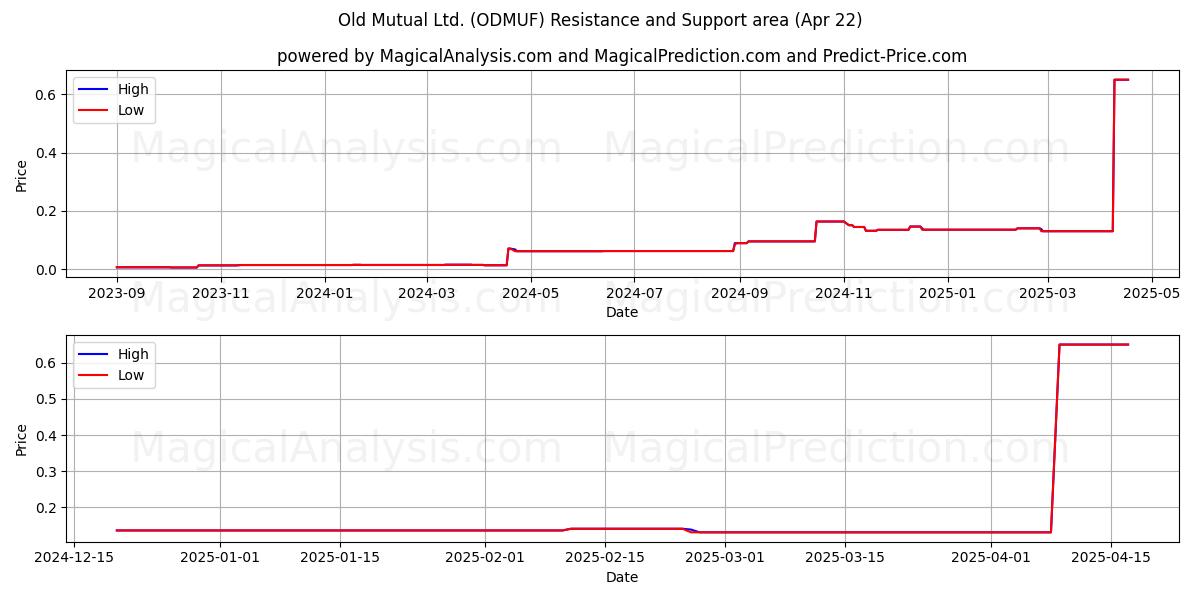Click the '2023-09' tick label
This screenshot has width=1200, height=600.
117,294
